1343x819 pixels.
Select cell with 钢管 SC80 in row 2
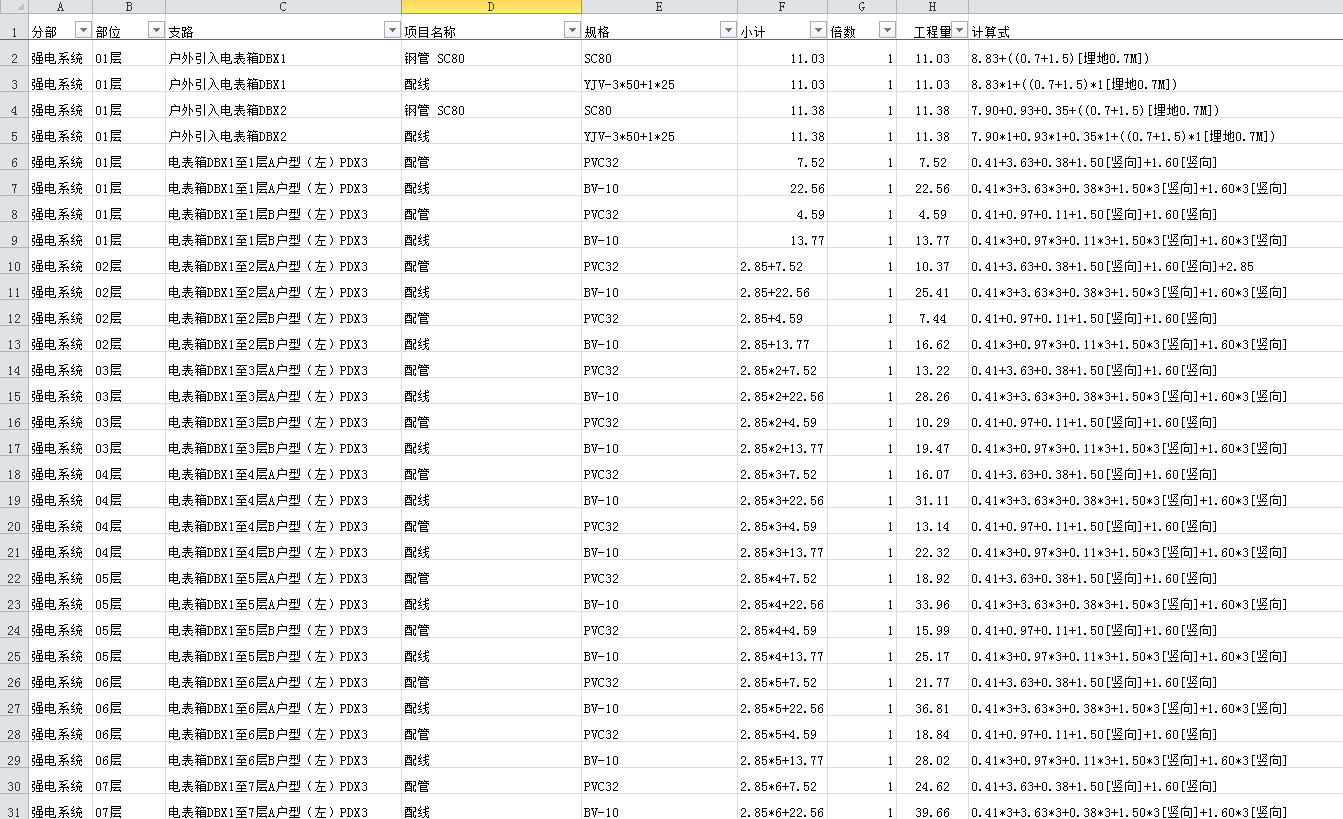pos(491,59)
